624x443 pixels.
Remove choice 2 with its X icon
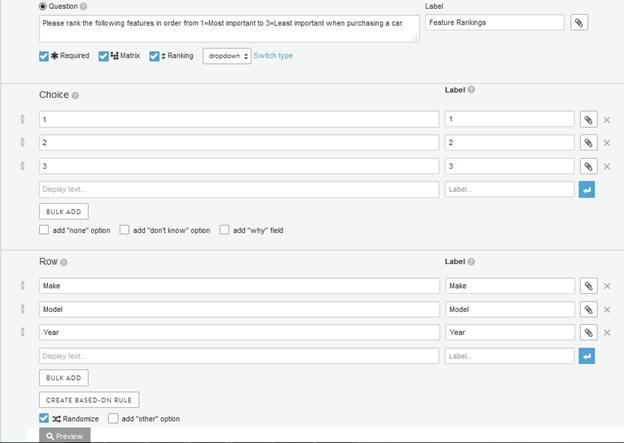(607, 143)
